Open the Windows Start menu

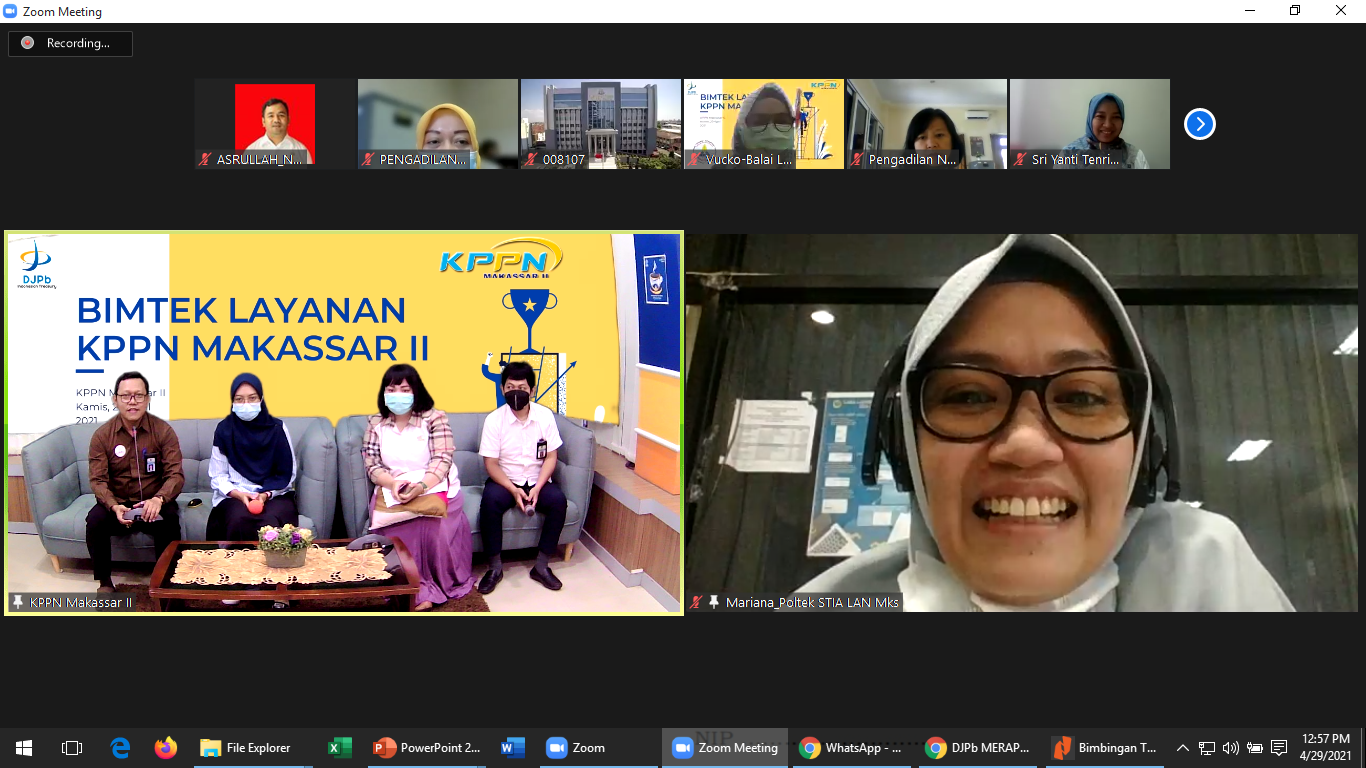(x=24, y=747)
